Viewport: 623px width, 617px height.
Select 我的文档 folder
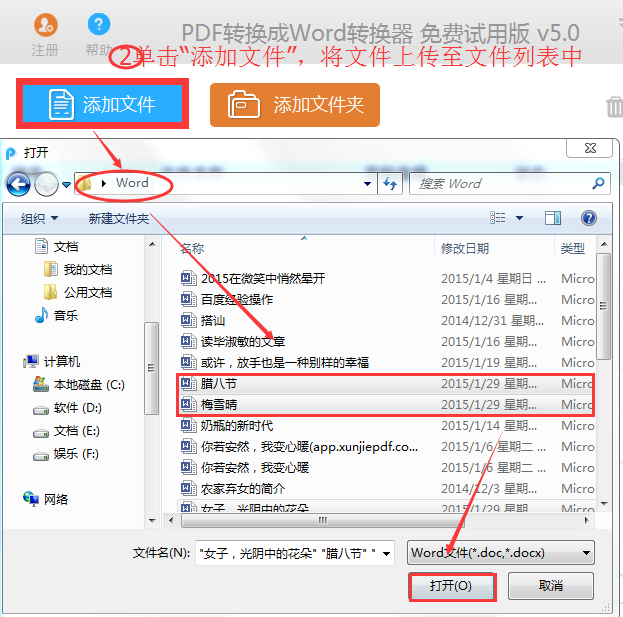(78, 269)
